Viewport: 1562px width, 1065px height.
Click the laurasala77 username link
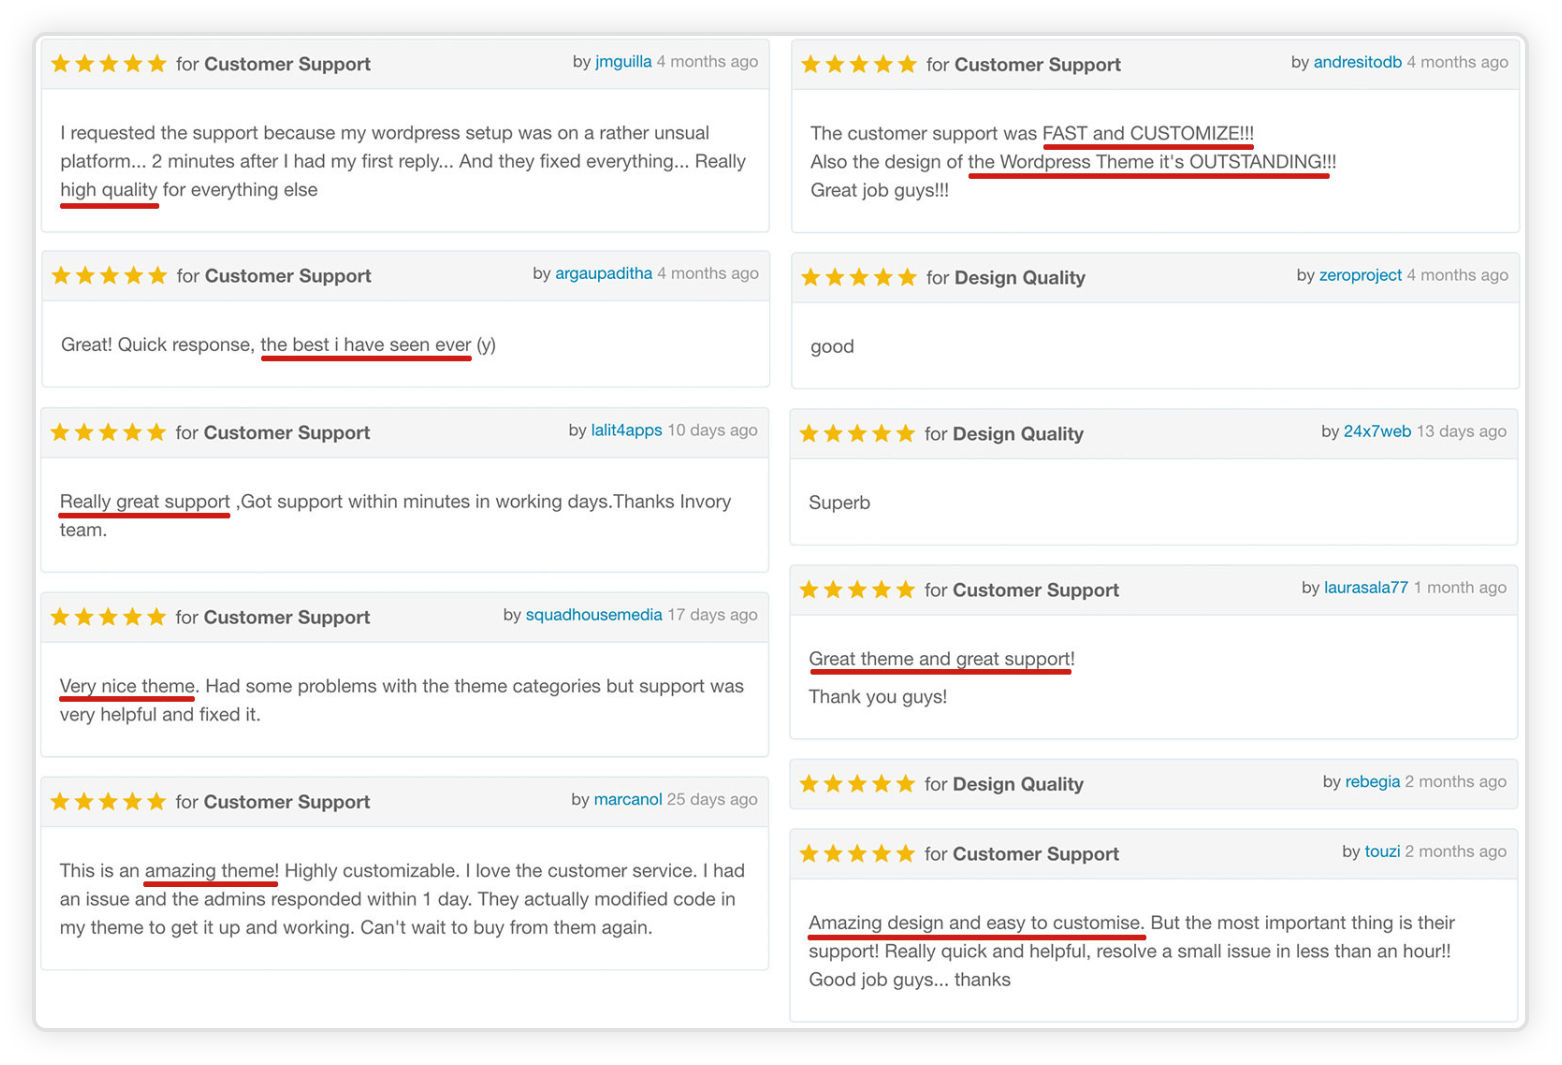1365,588
